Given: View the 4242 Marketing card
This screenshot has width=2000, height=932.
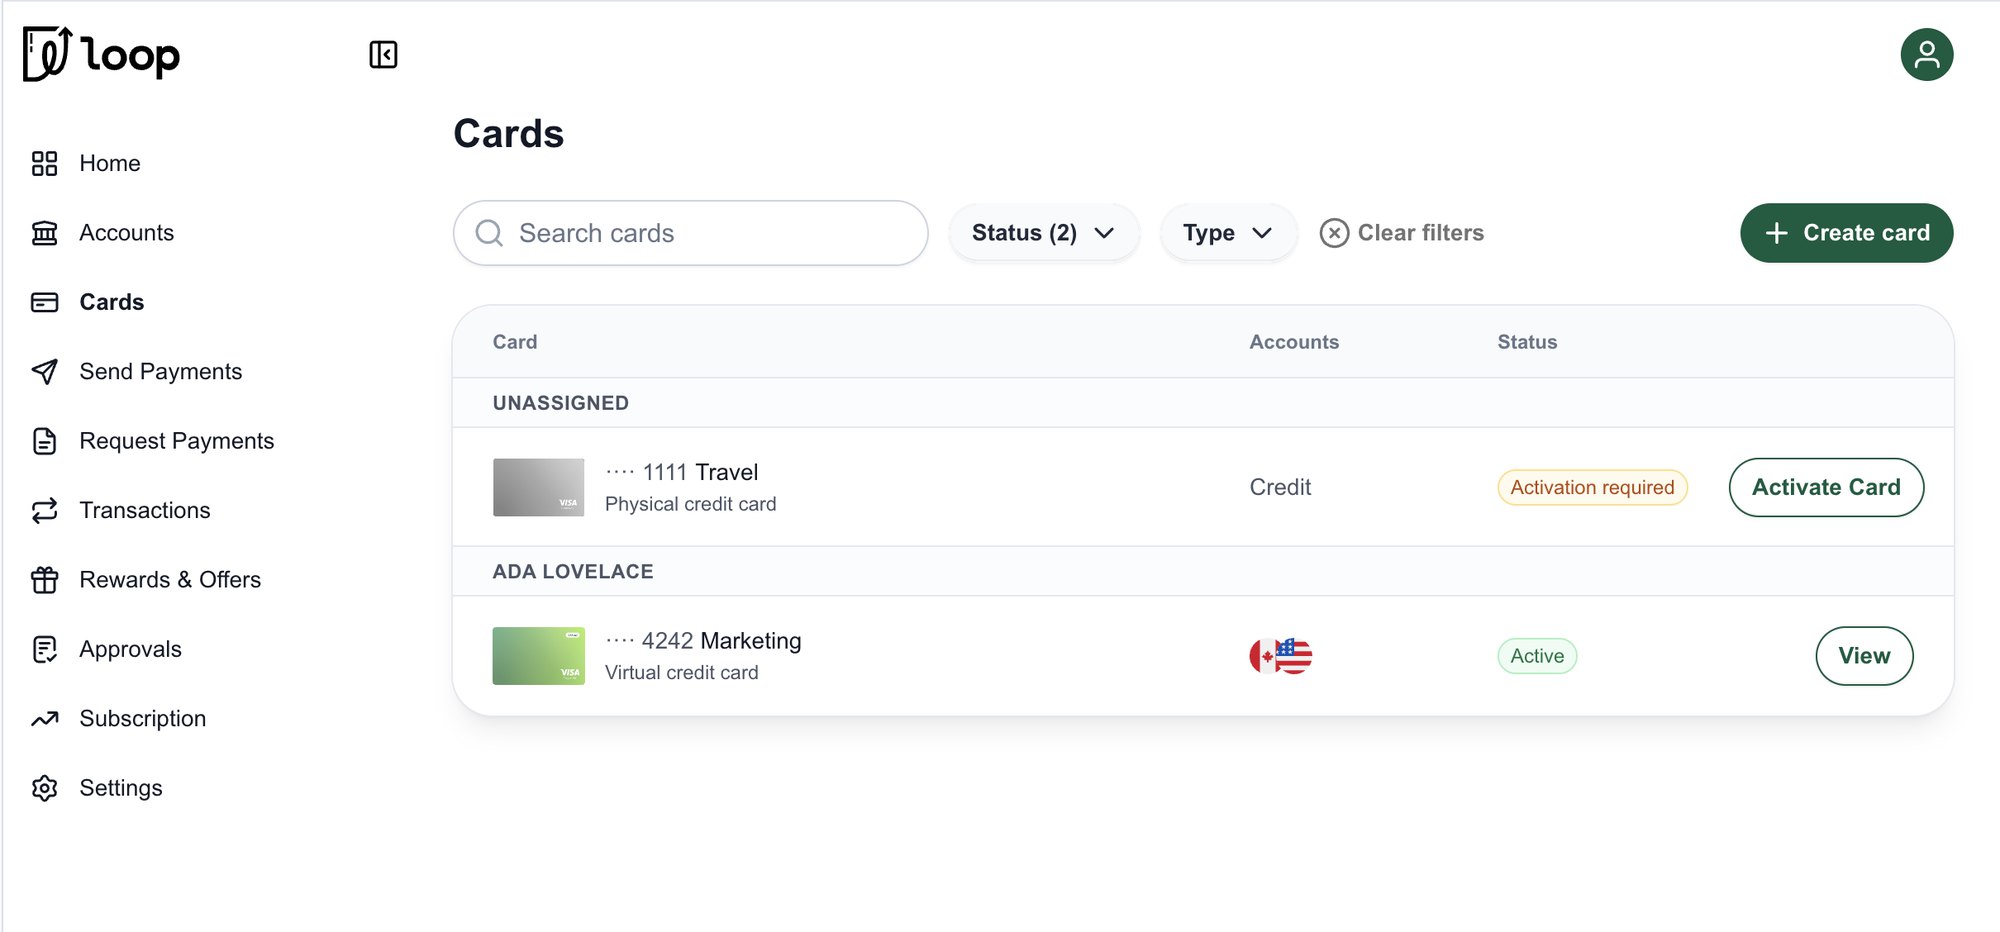Looking at the screenshot, I should coord(1864,656).
